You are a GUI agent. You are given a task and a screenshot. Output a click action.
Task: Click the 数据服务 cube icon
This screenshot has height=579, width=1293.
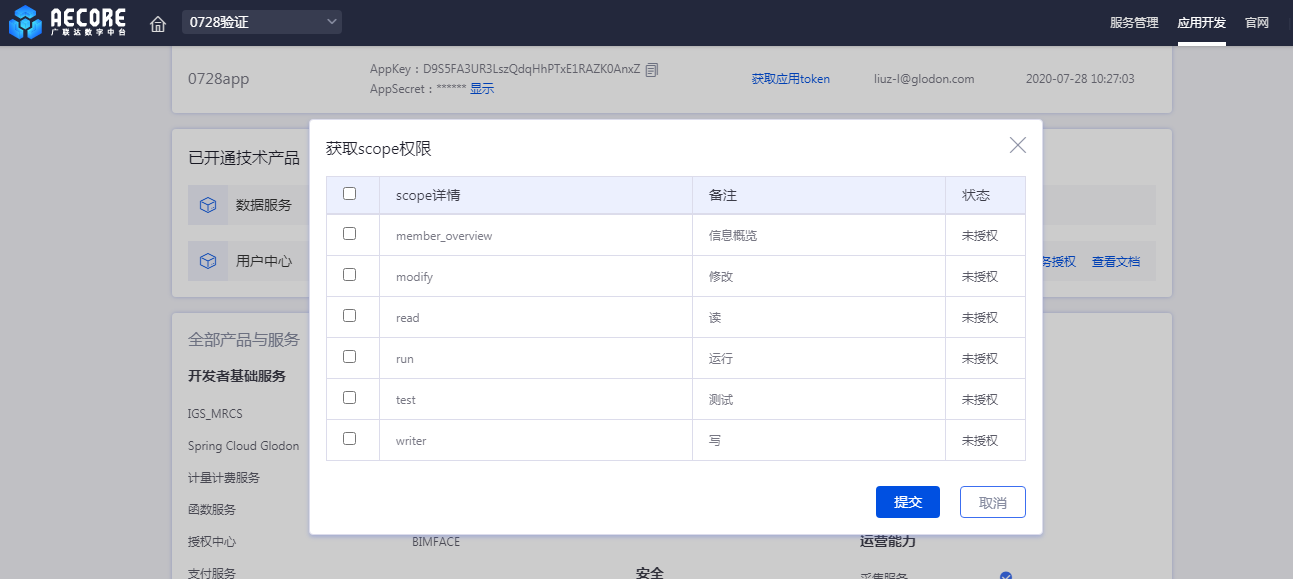(208, 205)
